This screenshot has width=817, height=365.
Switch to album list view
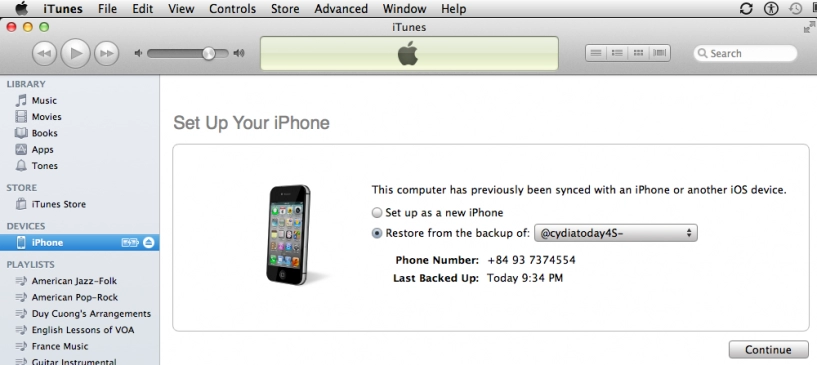(617, 53)
